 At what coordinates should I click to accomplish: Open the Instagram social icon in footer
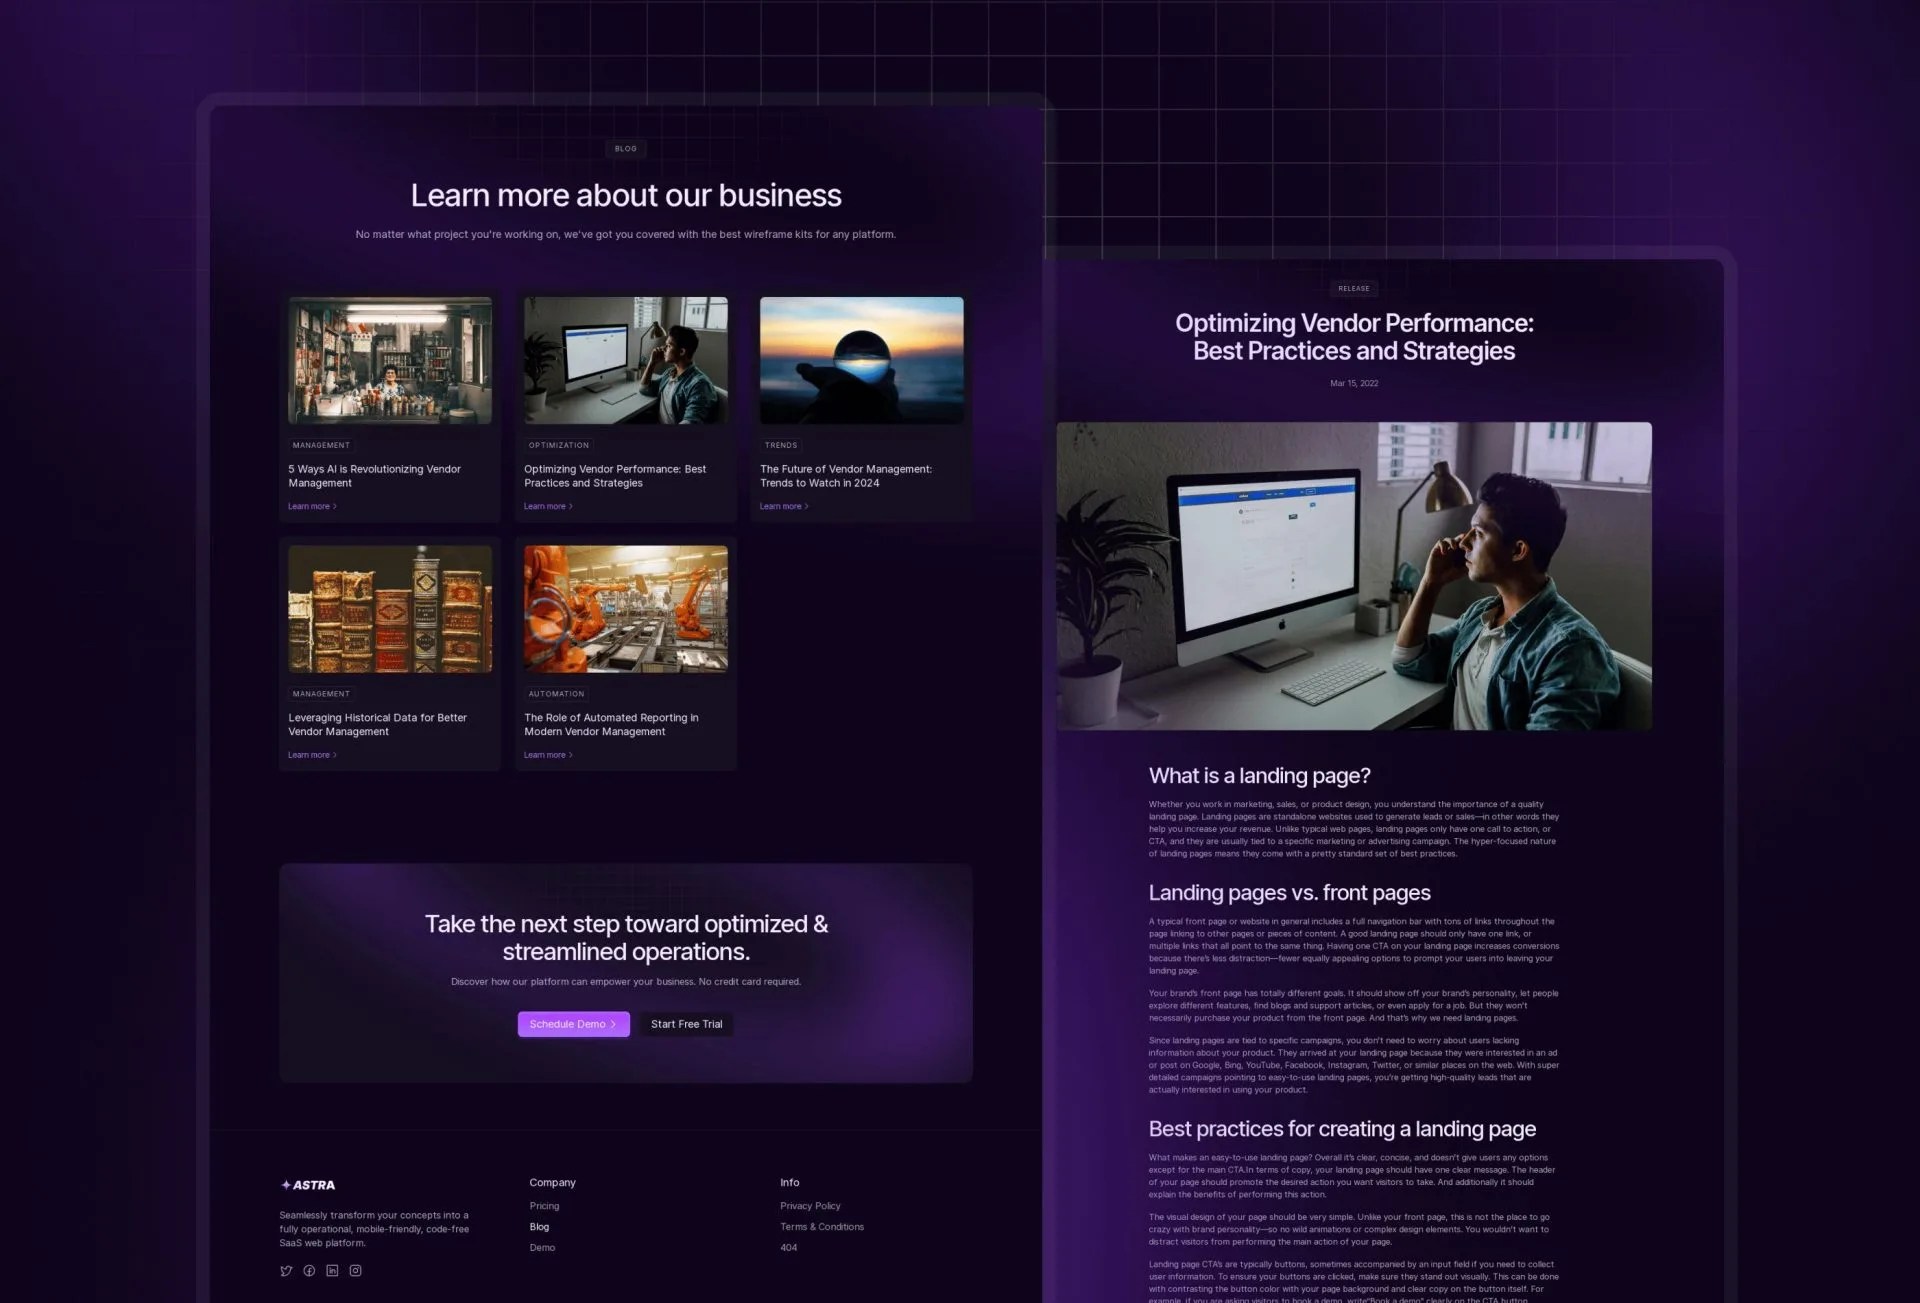coord(355,1271)
